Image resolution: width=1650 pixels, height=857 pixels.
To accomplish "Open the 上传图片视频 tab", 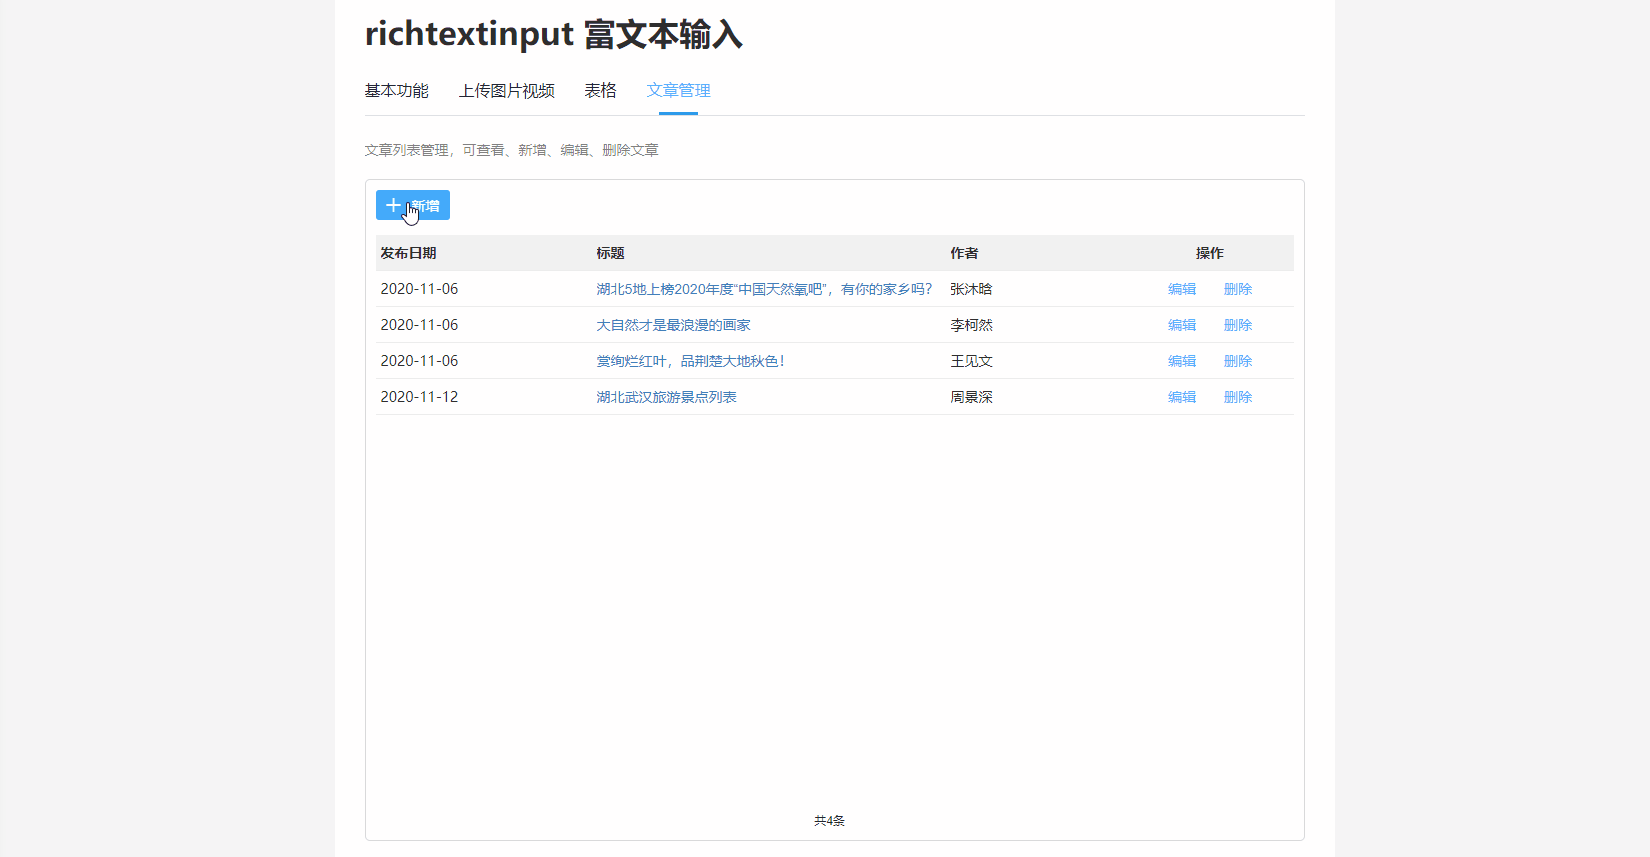I will click(x=506, y=91).
